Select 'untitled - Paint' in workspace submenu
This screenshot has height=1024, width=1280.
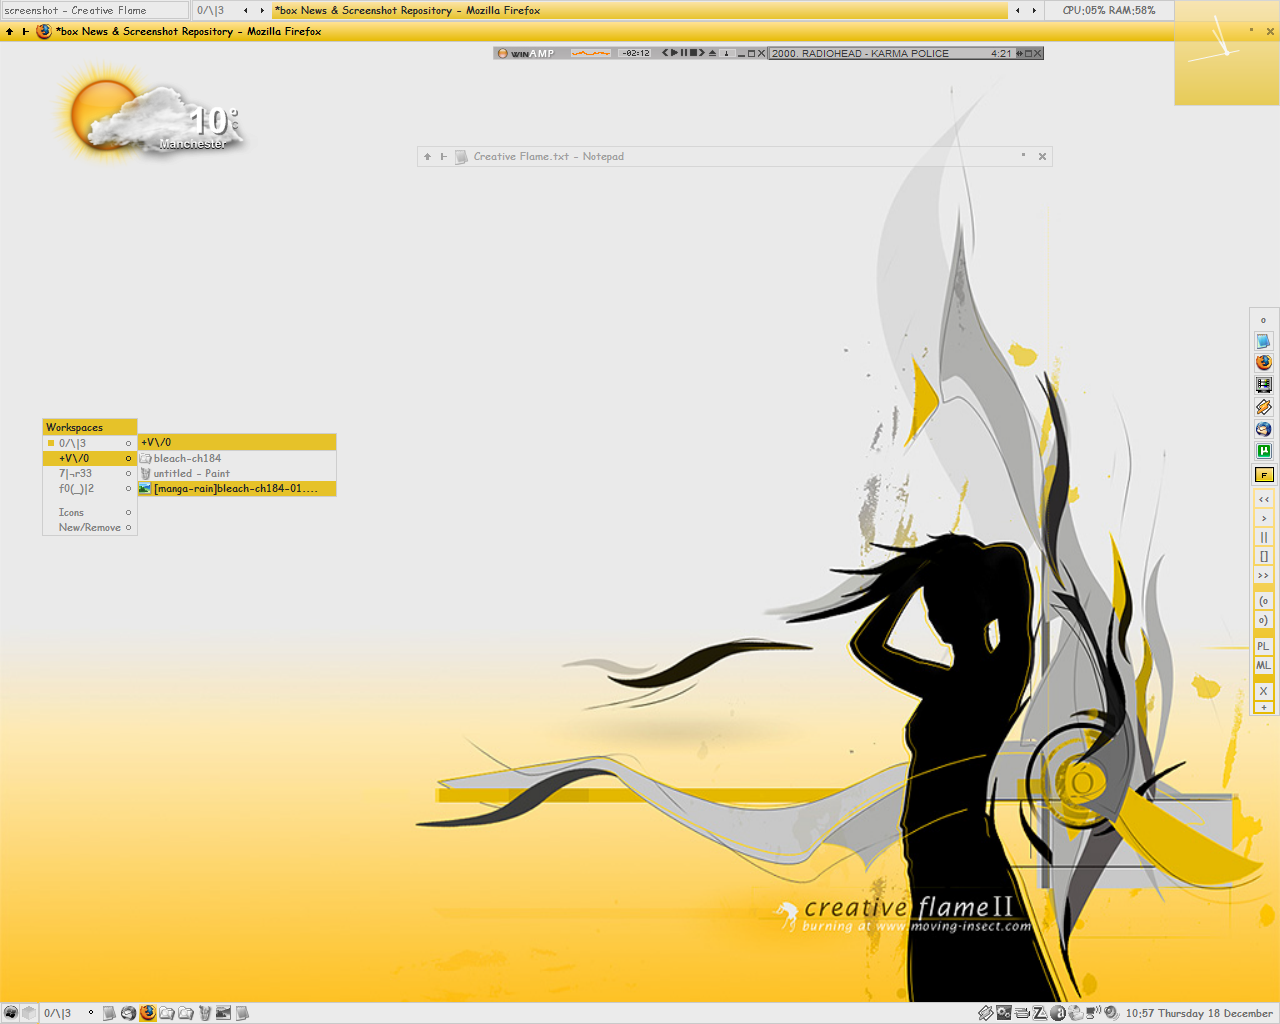tap(191, 474)
